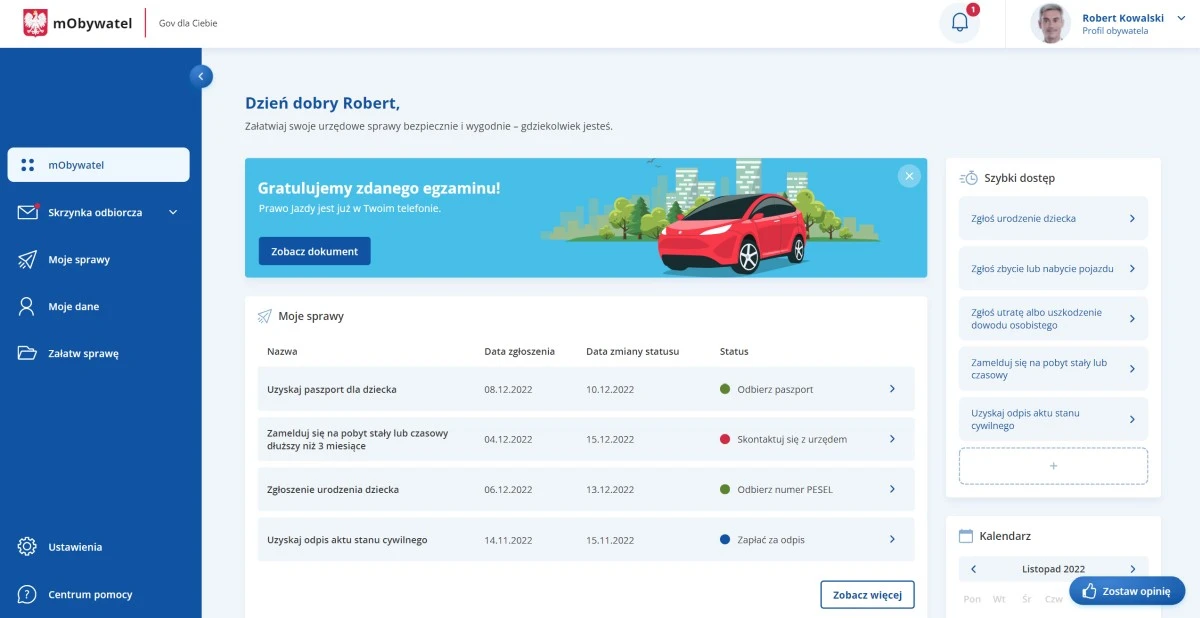
Task: Open Centrum pomocy help icon
Action: tap(28, 594)
